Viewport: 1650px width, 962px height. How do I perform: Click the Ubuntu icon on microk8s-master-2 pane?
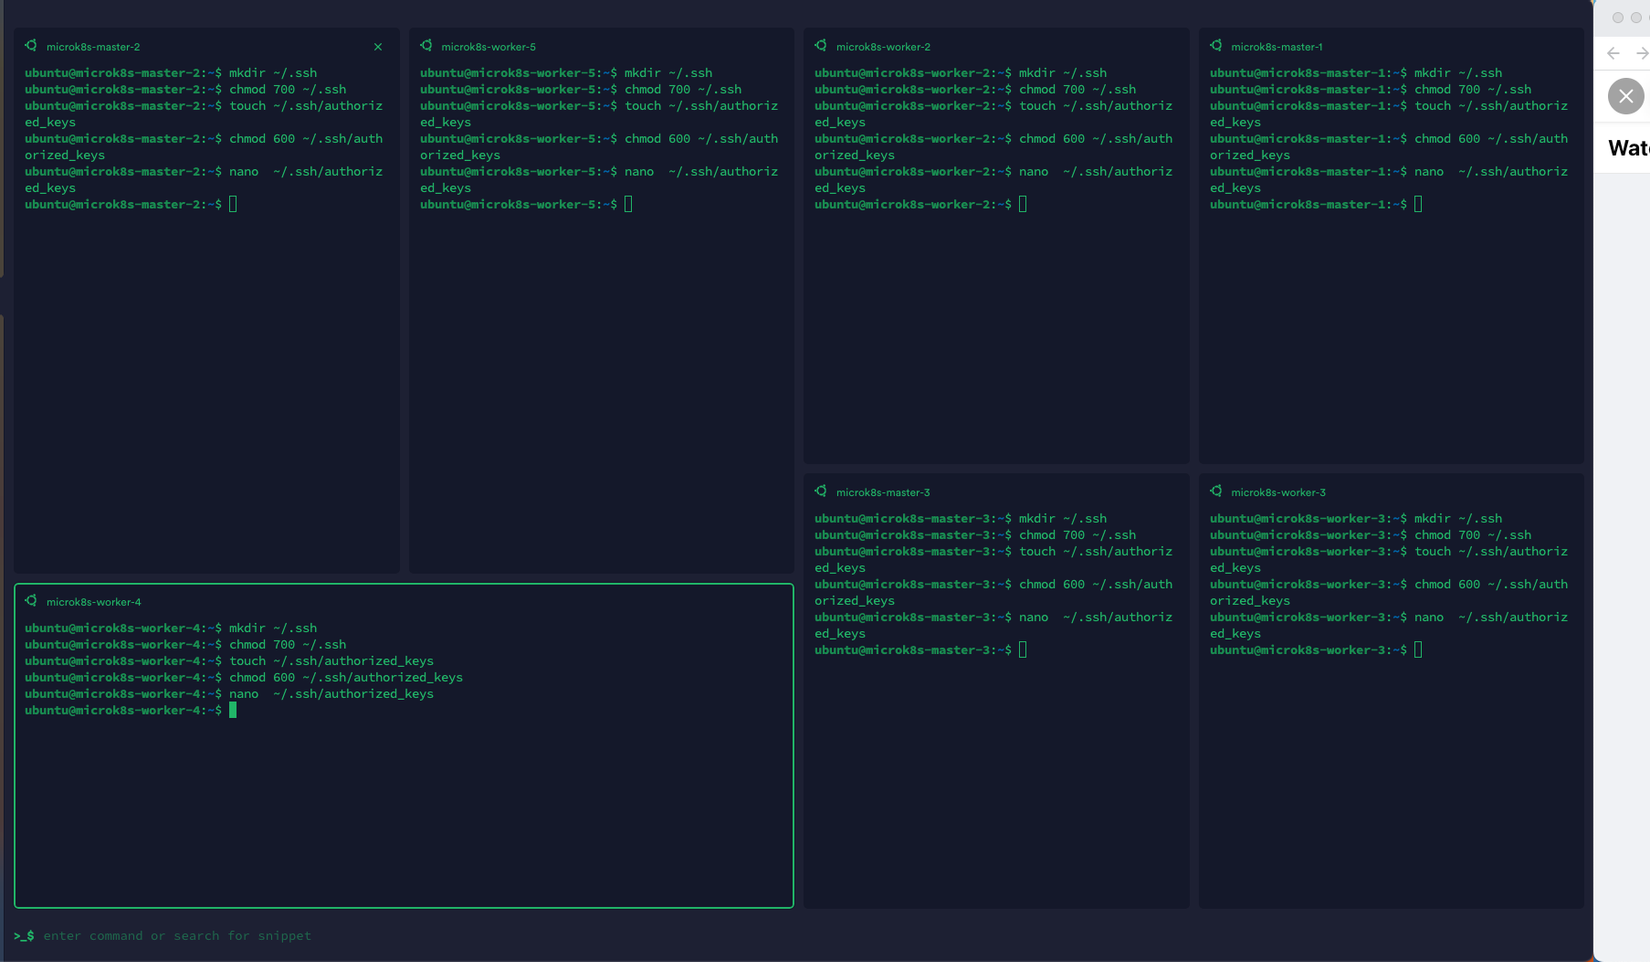33,46
